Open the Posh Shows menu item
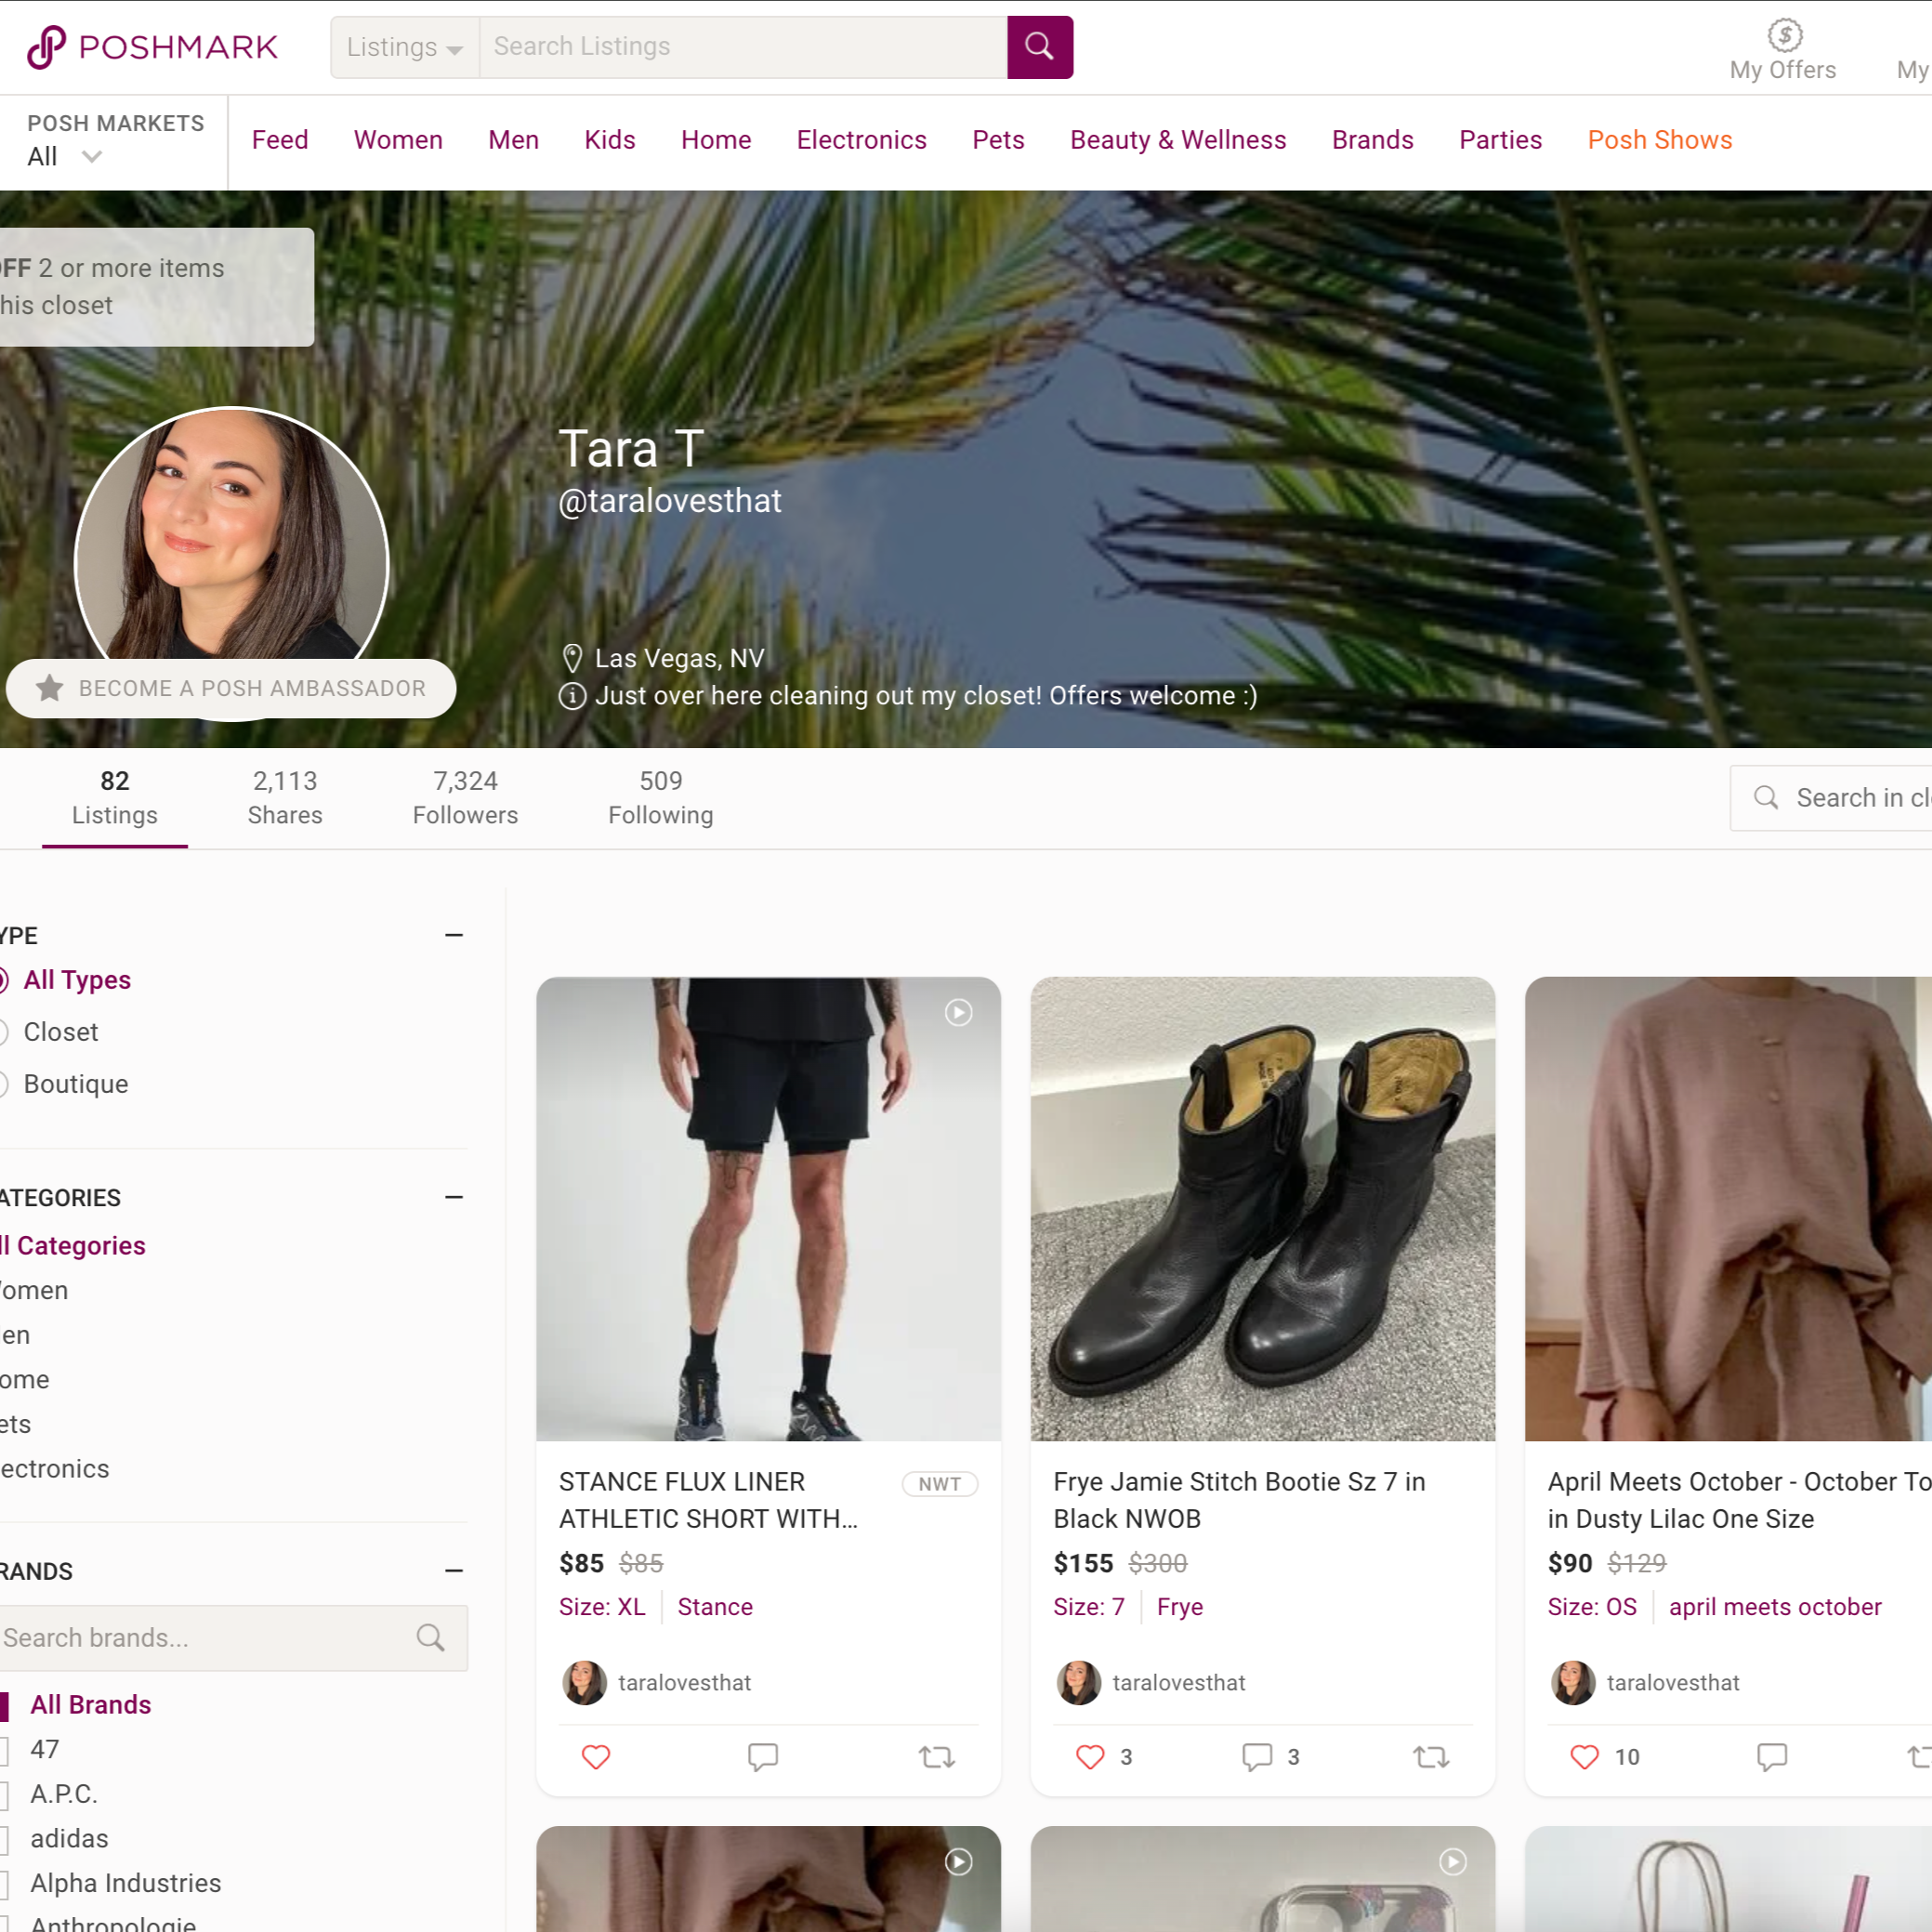This screenshot has height=1932, width=1932. point(1660,140)
